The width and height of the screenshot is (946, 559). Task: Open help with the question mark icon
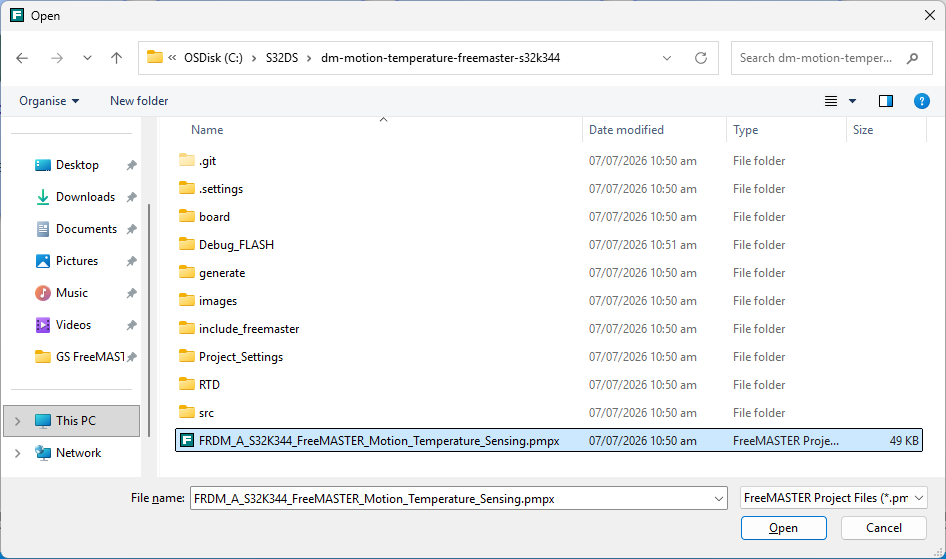[921, 101]
